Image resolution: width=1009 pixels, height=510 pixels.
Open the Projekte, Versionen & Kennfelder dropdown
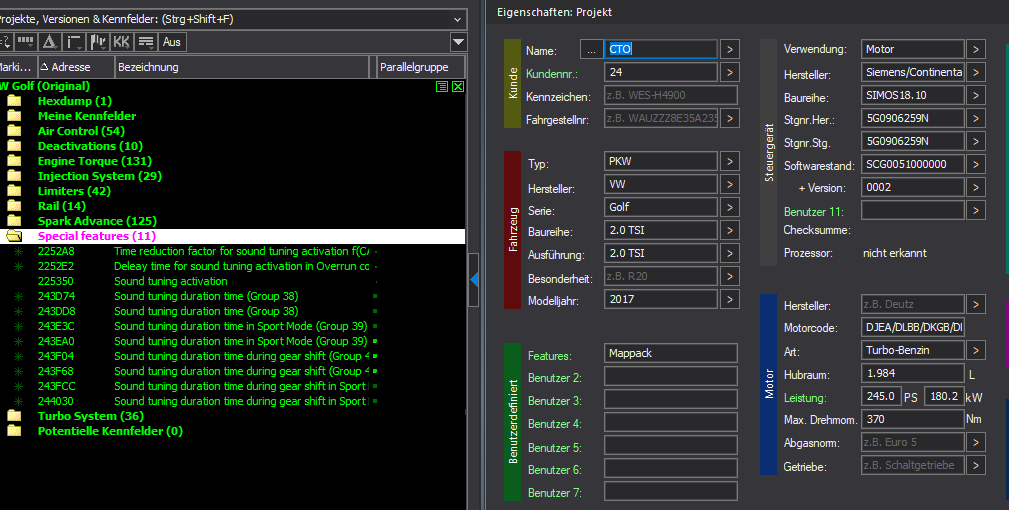pos(457,19)
